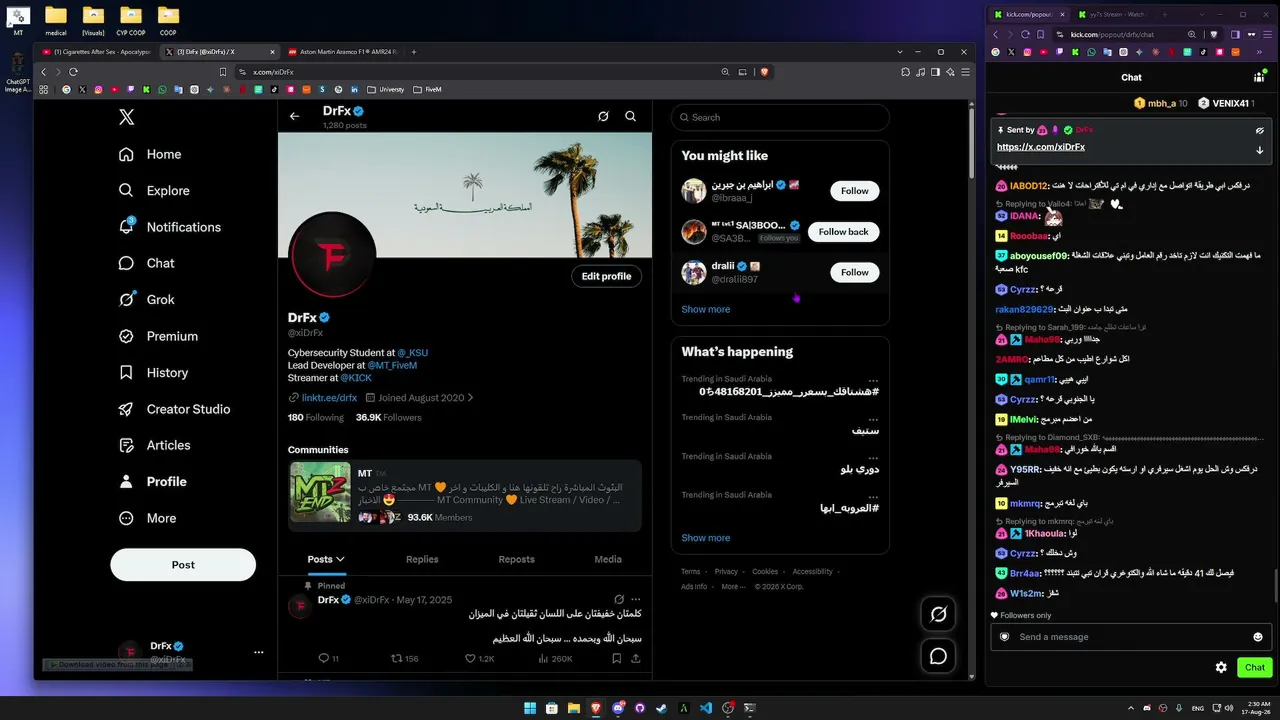Switch to the Reposts tab
The width and height of the screenshot is (1280, 720).
tap(516, 559)
